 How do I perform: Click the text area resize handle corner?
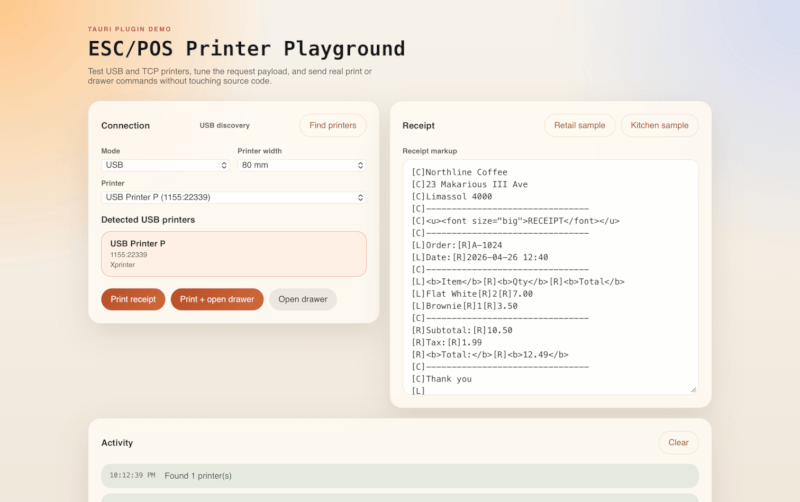click(693, 389)
